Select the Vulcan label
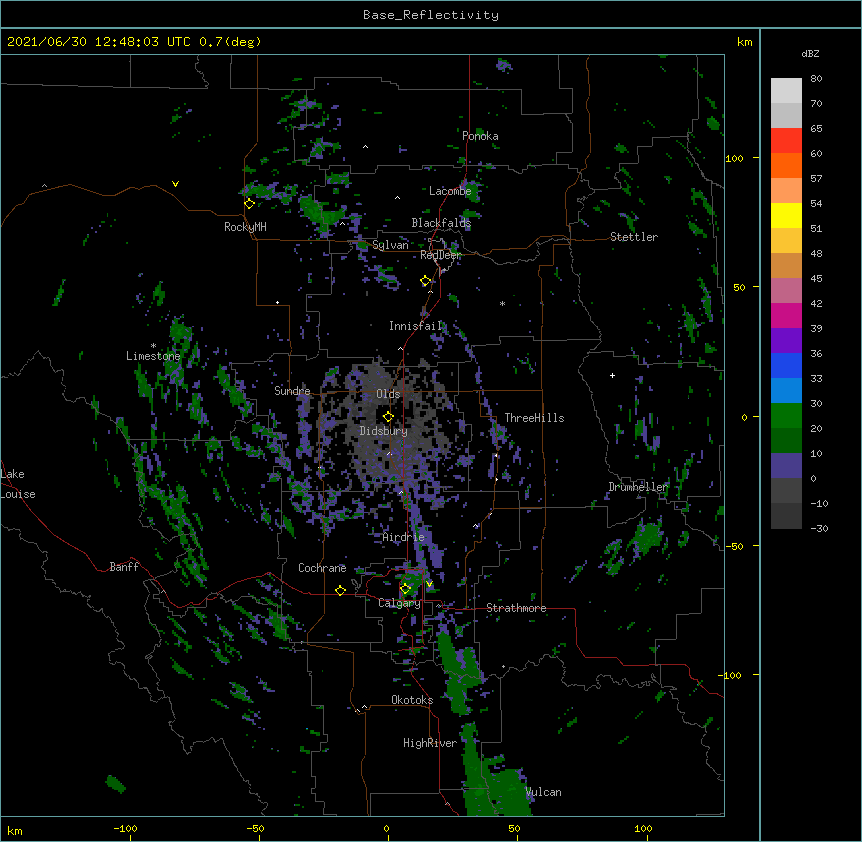 543,792
